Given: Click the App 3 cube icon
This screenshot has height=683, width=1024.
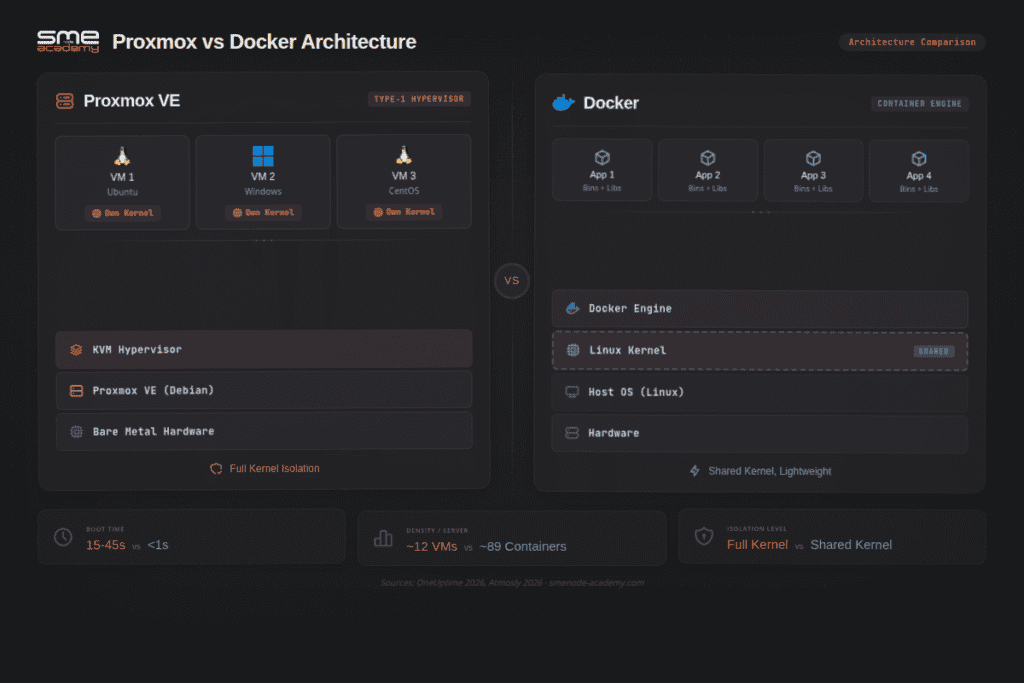Looking at the screenshot, I should 813,158.
